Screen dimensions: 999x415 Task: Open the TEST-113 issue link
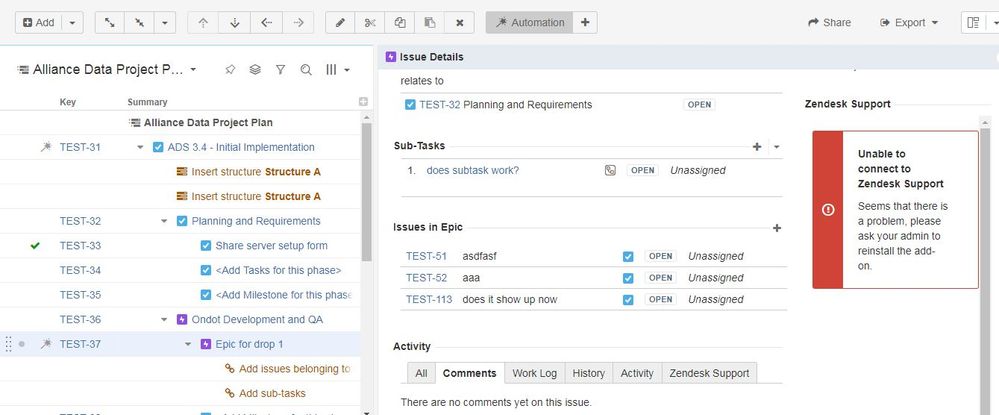429,300
